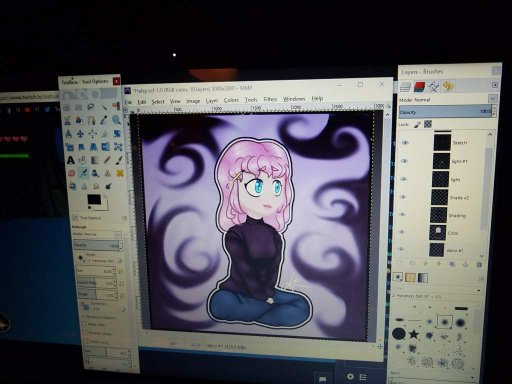Screen dimensions: 512x384
Task: Open the Filters menu
Action: (x=270, y=99)
